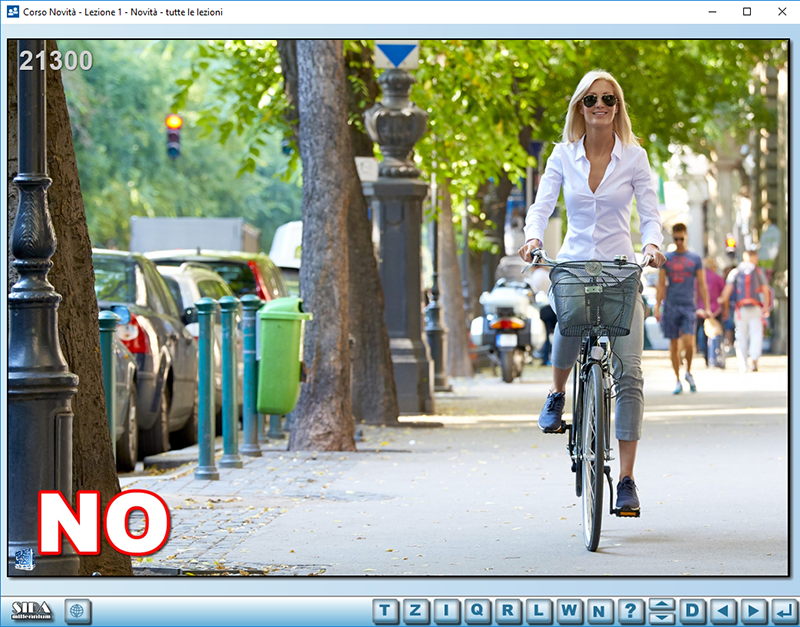Viewport: 800px width, 627px height.
Task: Open help with the question mark button
Action: [631, 611]
